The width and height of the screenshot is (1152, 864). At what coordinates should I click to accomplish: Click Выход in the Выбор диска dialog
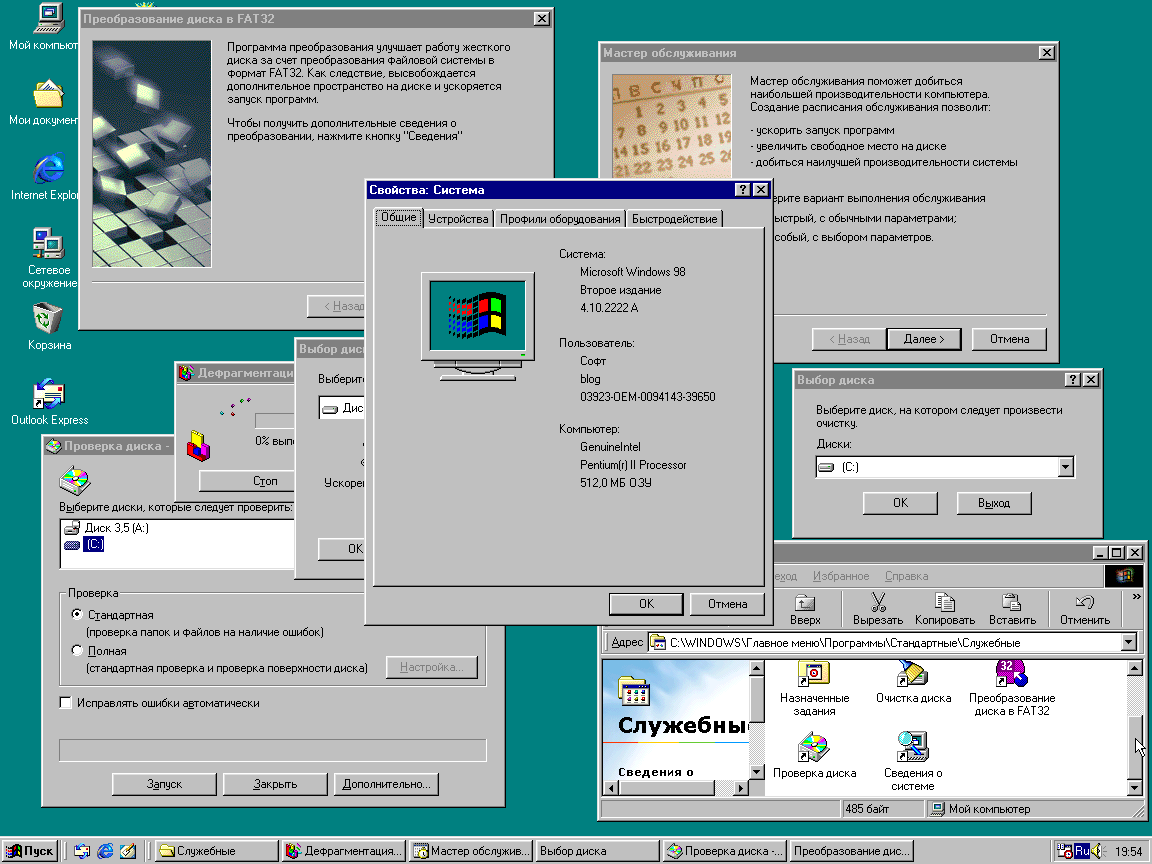(x=994, y=503)
